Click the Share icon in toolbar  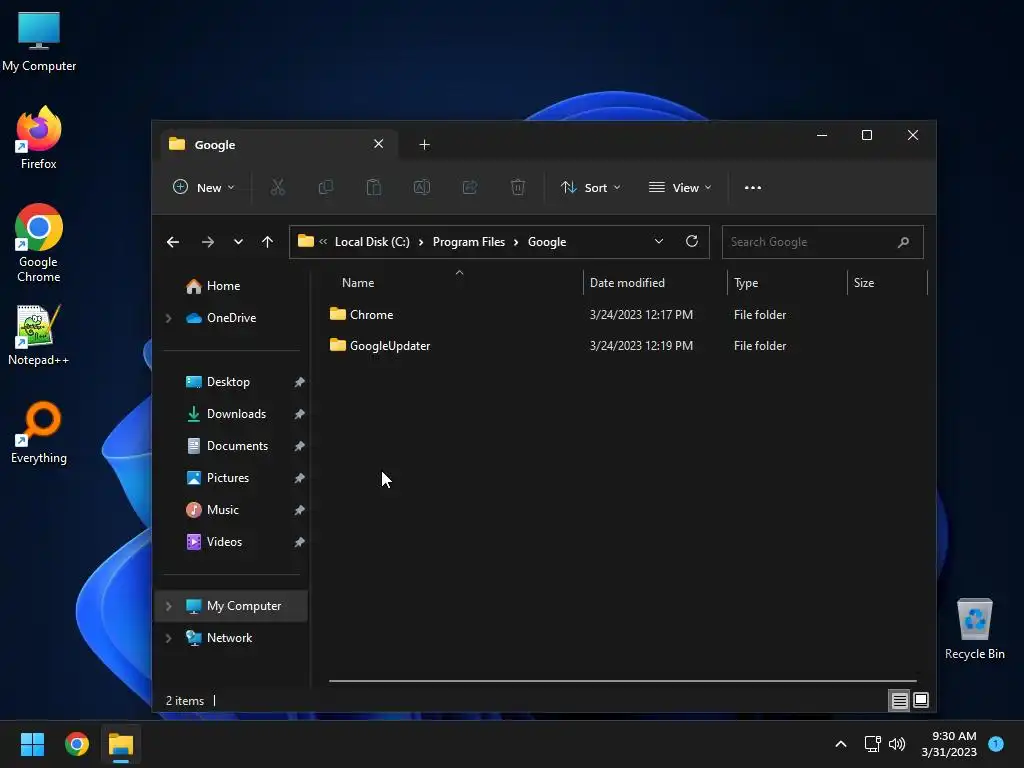(x=470, y=187)
